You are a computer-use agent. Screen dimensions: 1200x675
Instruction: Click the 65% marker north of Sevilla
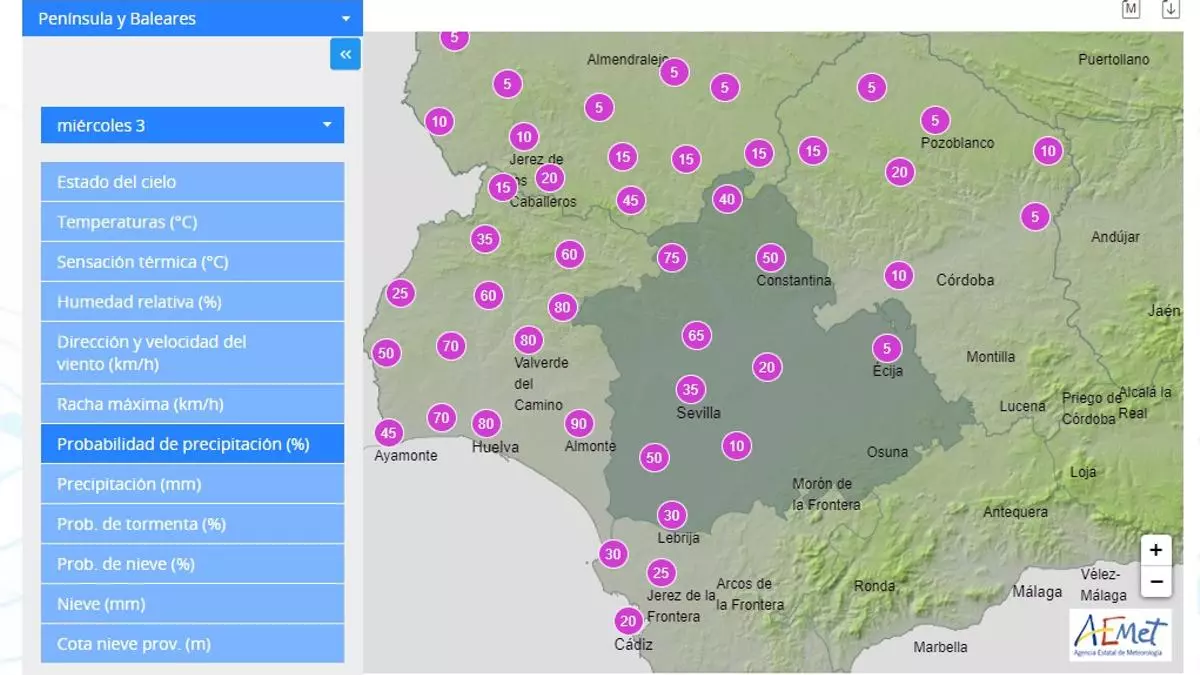(697, 336)
